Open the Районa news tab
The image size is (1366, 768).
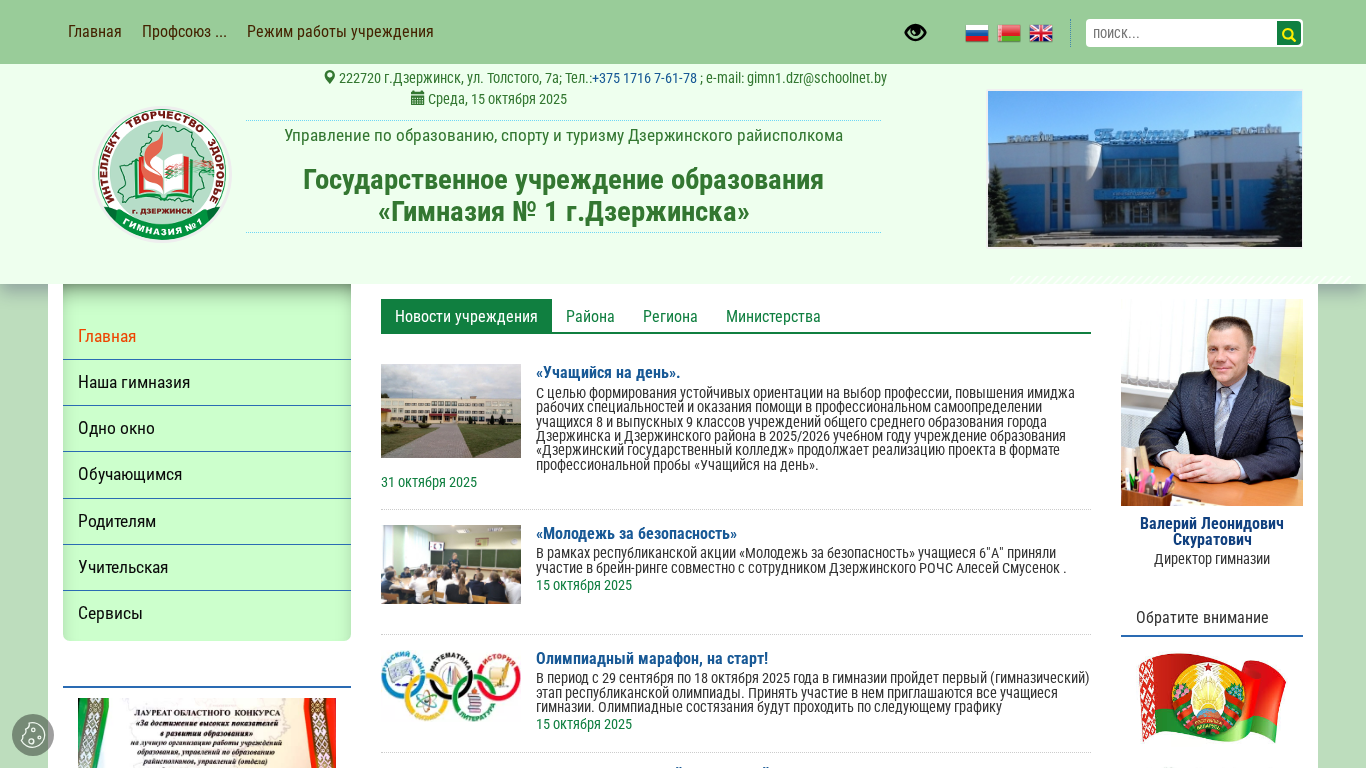pos(590,316)
